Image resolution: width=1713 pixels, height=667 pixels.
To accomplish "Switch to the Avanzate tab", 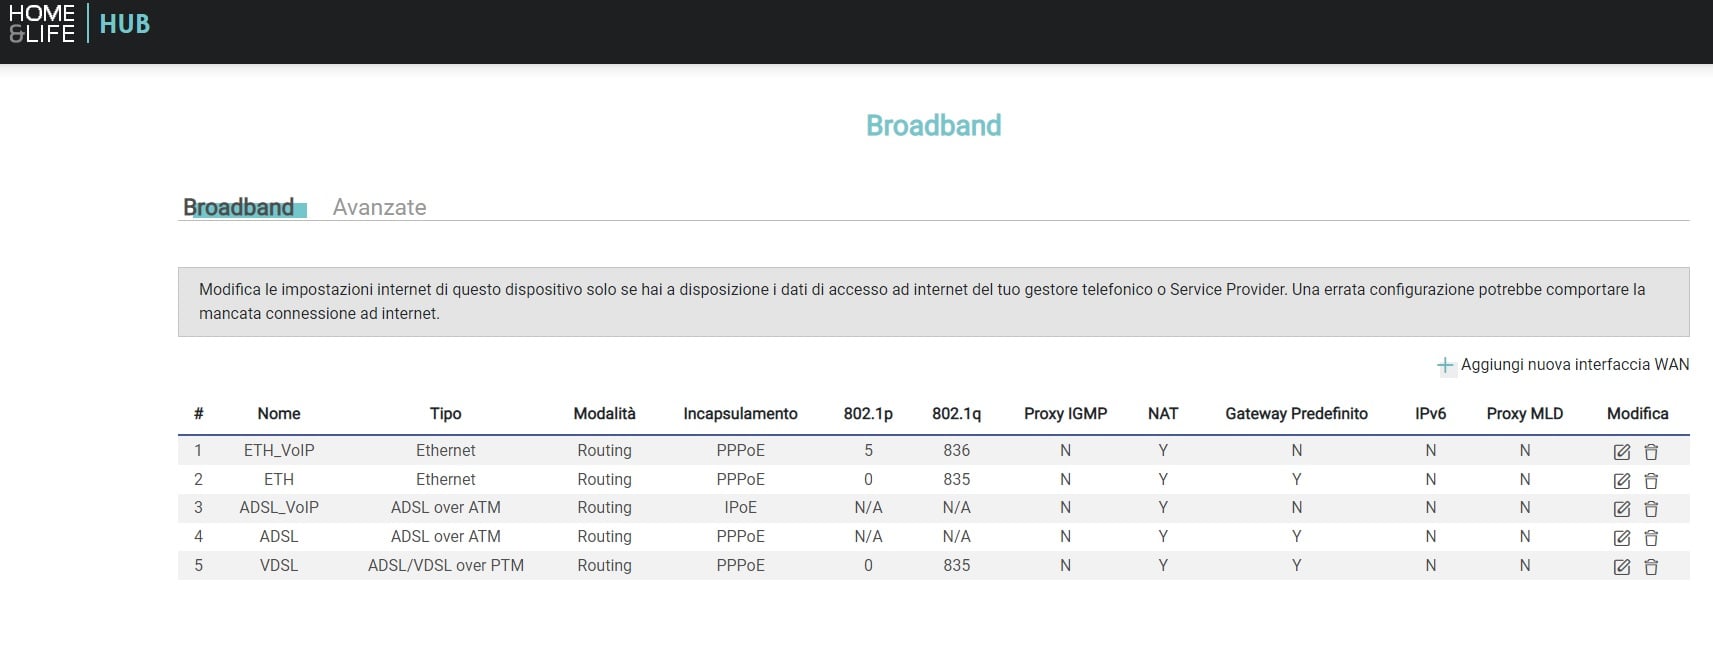I will point(379,207).
